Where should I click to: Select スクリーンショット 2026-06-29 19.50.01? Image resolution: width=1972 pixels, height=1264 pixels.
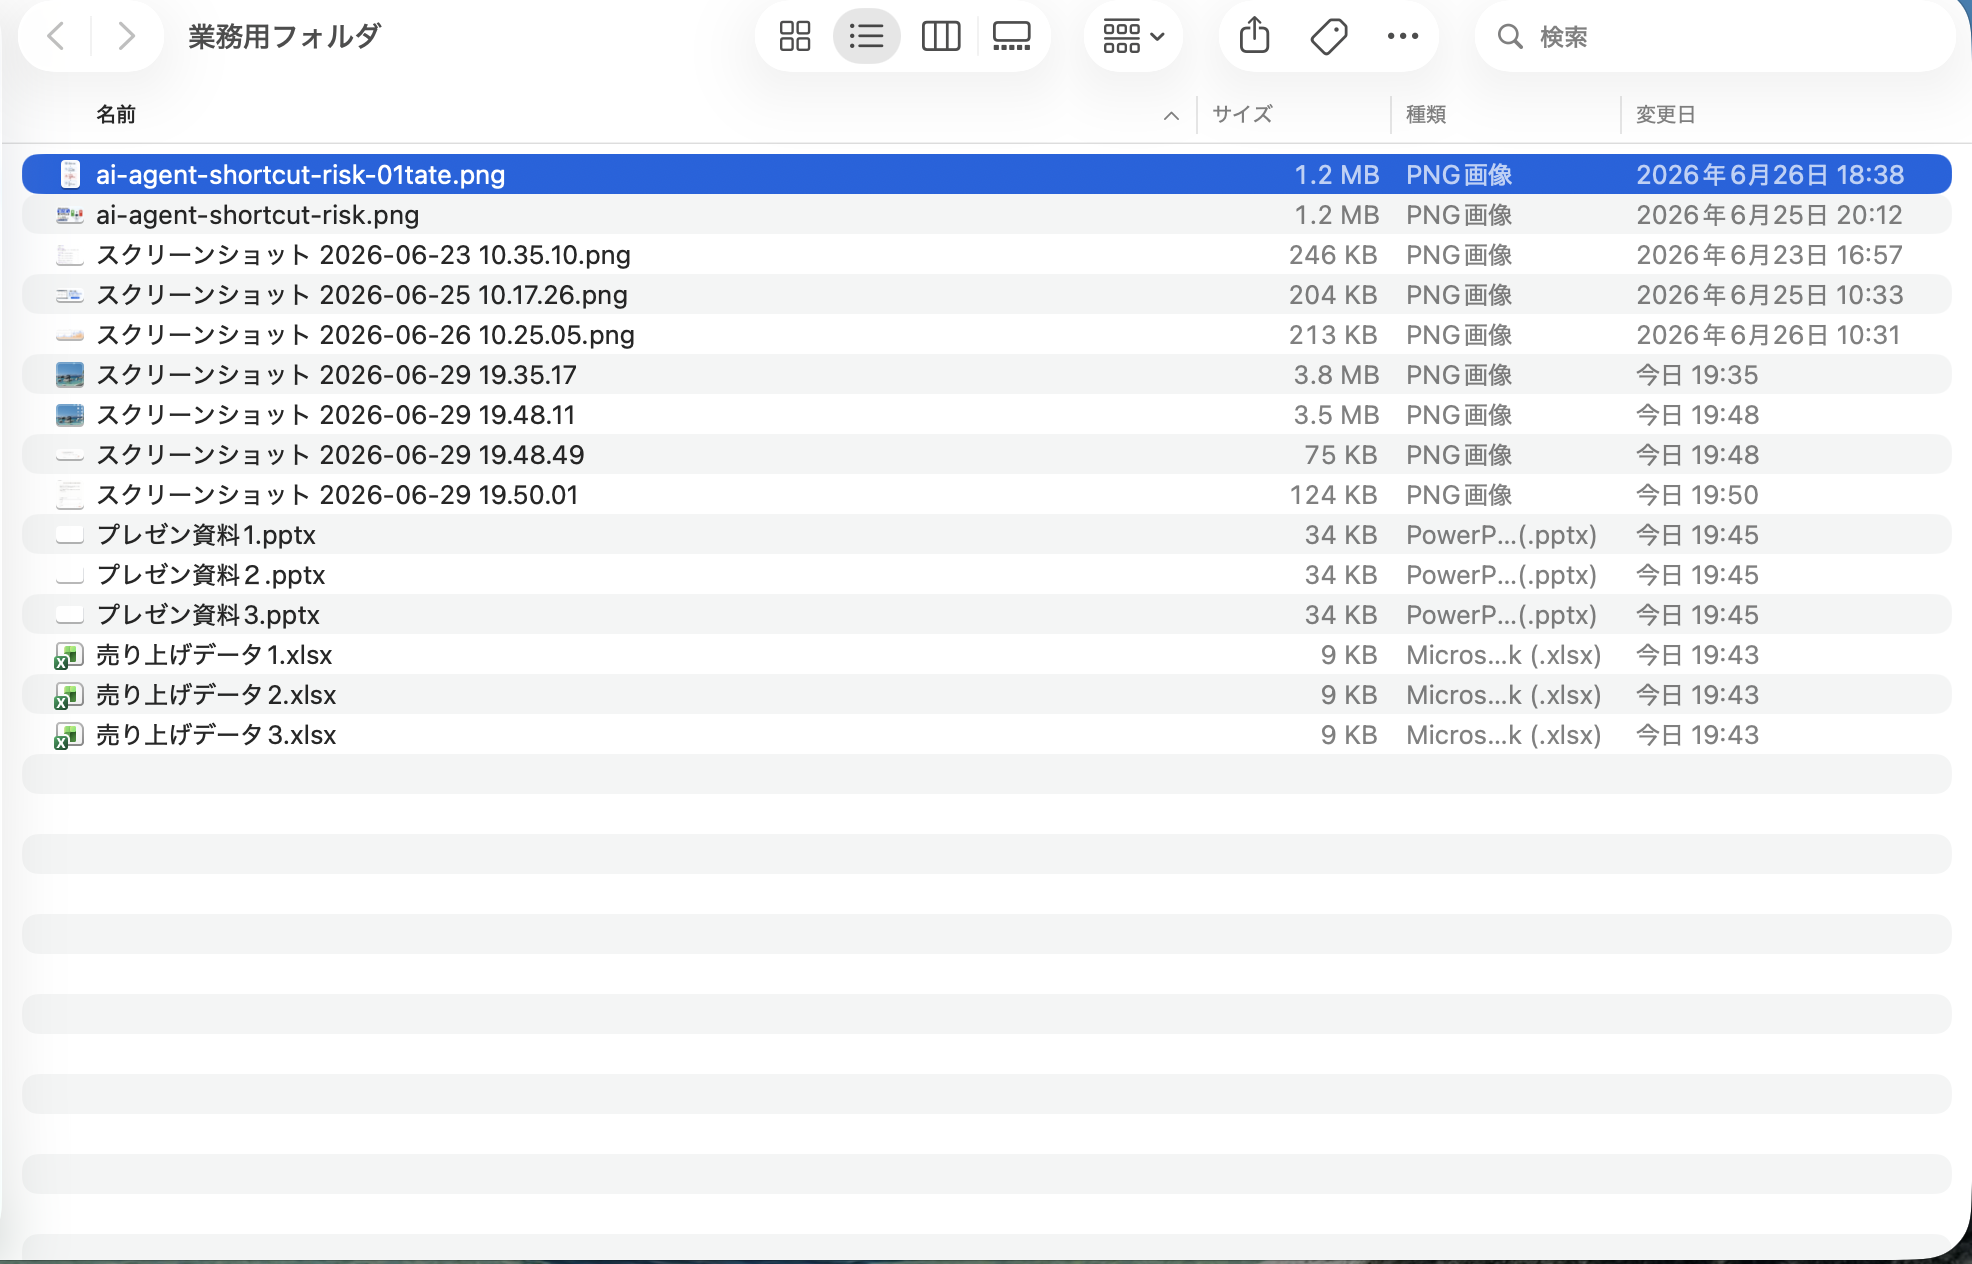tap(986, 495)
